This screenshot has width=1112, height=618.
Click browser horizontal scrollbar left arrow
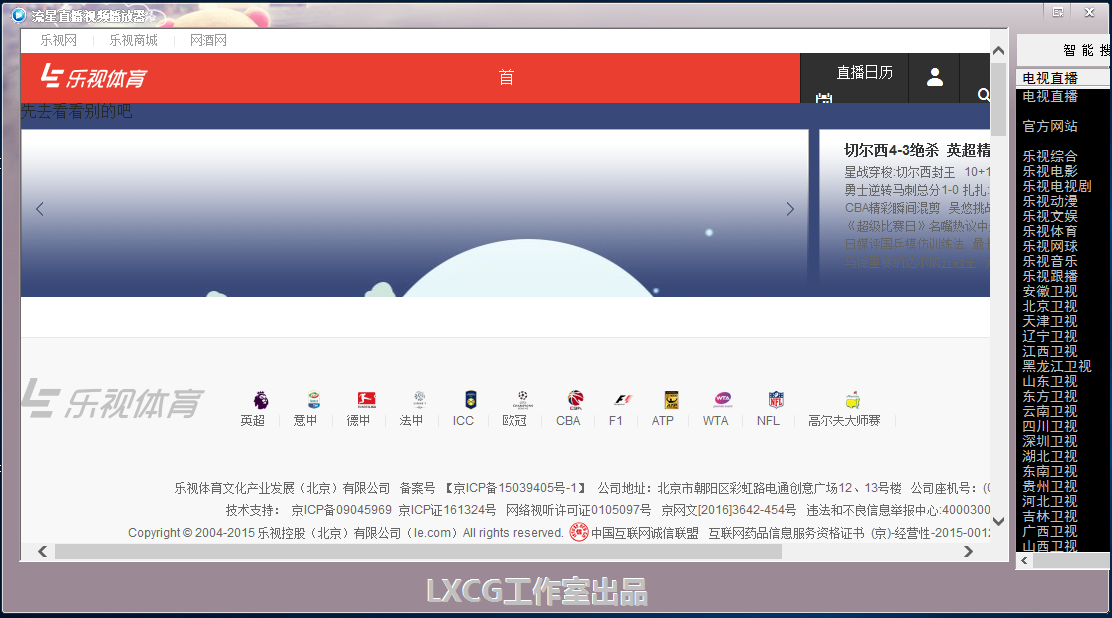[x=43, y=551]
